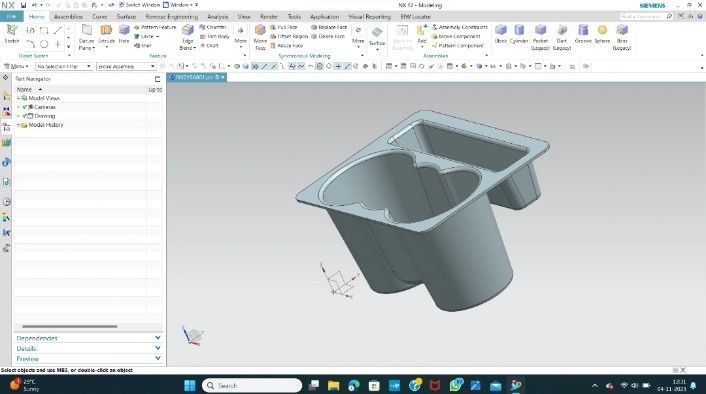Screen dimensions: 706x394
Task: Open Windows Start menu from taskbar
Action: pyautogui.click(x=190, y=385)
